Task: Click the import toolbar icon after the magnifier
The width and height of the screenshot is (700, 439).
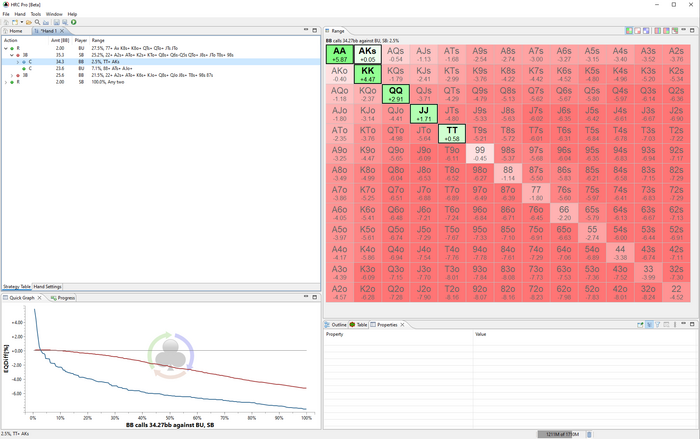Action: coord(46,22)
